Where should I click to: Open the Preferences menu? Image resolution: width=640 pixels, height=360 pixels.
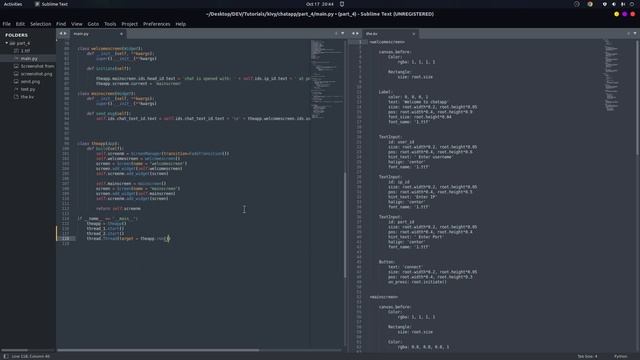point(156,24)
